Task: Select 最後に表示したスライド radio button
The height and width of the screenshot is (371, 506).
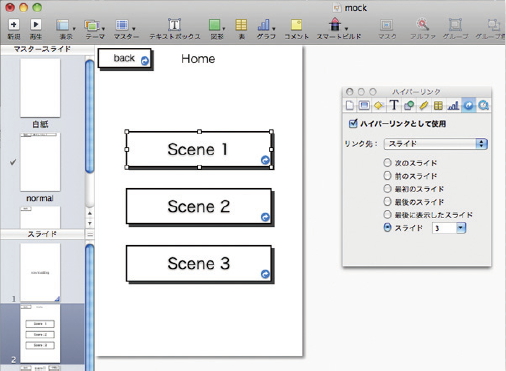Action: tap(387, 215)
